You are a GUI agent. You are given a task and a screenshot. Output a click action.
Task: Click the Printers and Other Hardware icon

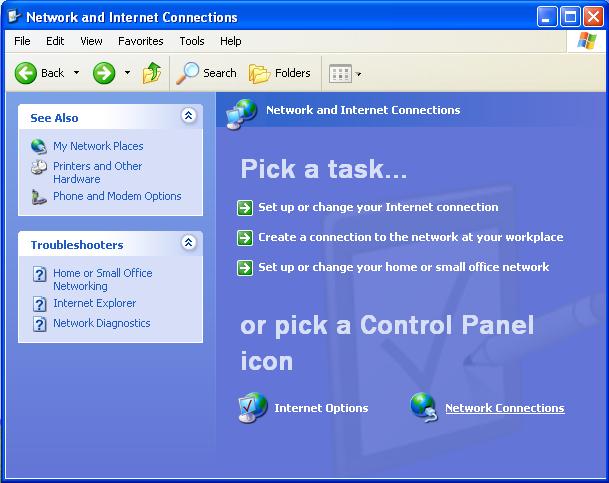(x=39, y=167)
